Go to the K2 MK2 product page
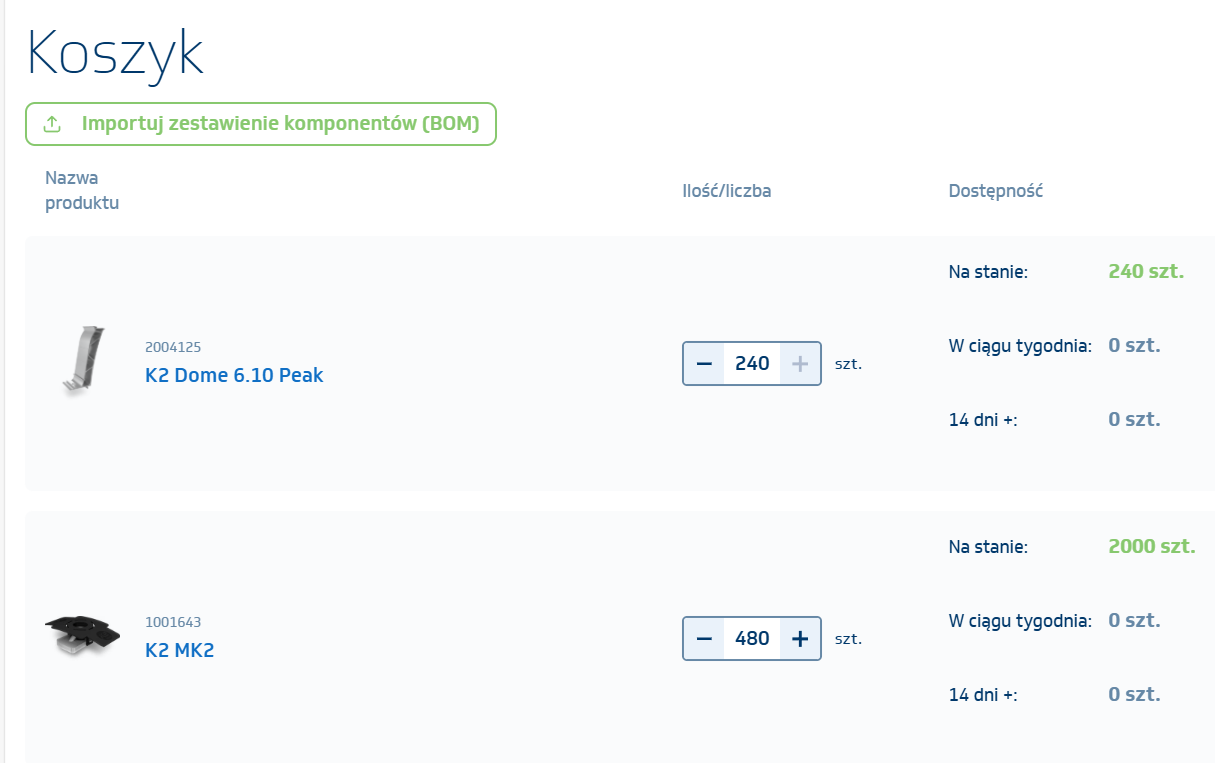The width and height of the screenshot is (1215, 763). (180, 651)
